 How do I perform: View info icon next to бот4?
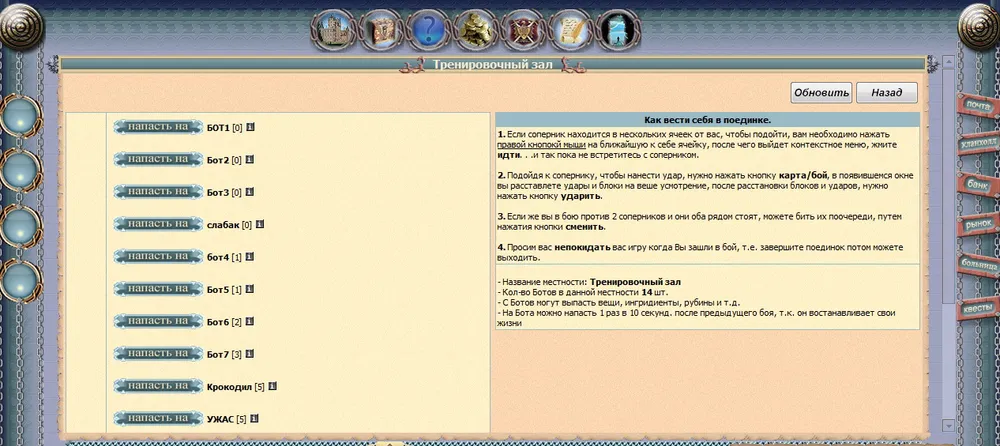(x=249, y=256)
